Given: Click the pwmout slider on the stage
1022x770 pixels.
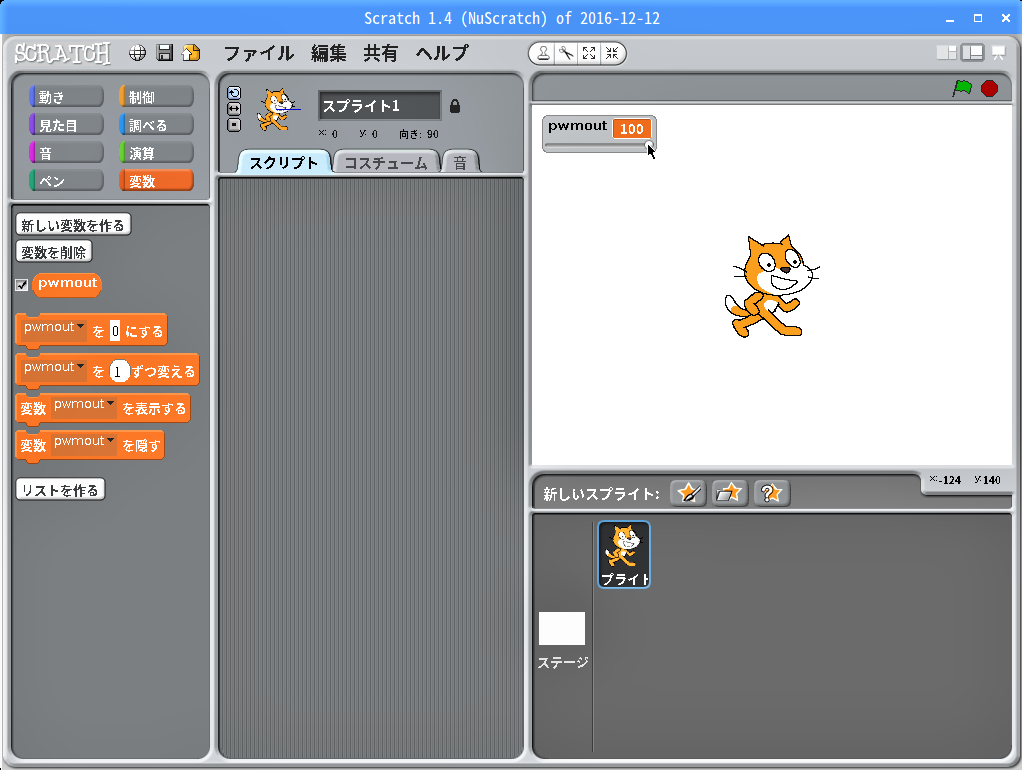Looking at the screenshot, I should click(x=598, y=147).
